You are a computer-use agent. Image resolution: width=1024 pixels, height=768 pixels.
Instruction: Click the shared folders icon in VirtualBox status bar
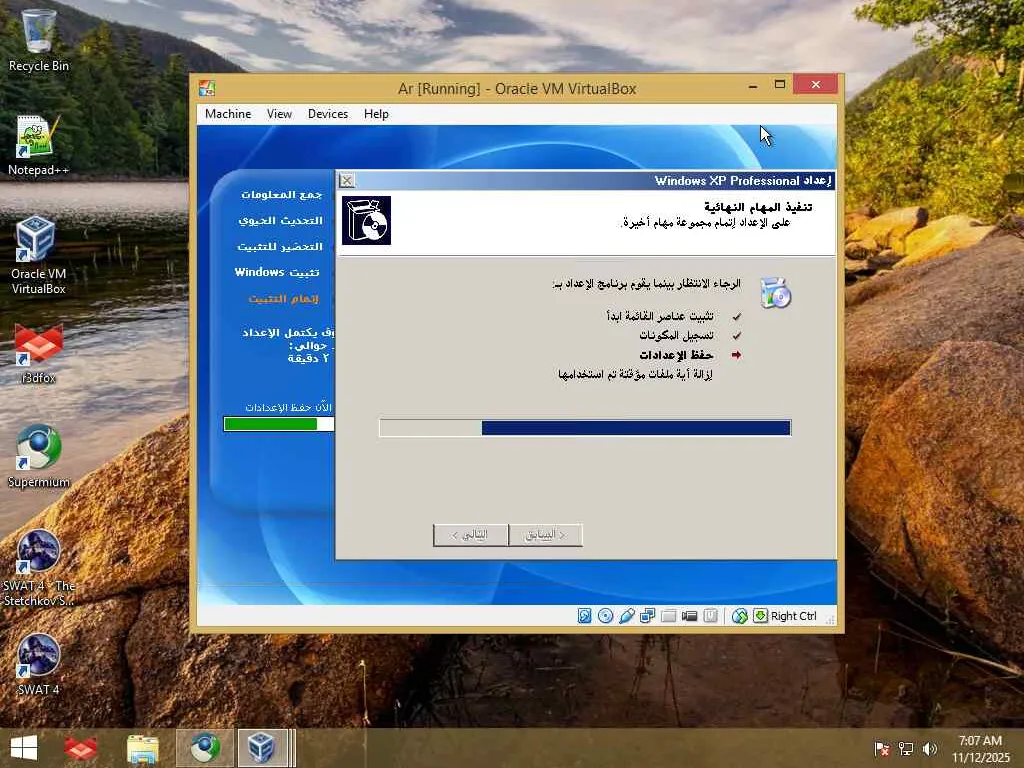[668, 616]
